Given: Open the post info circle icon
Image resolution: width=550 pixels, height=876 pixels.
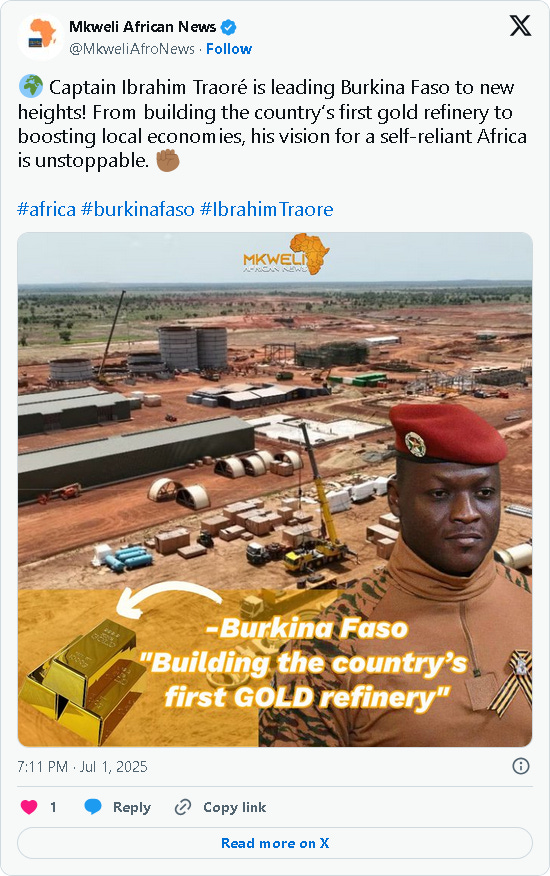Looking at the screenshot, I should 520,766.
